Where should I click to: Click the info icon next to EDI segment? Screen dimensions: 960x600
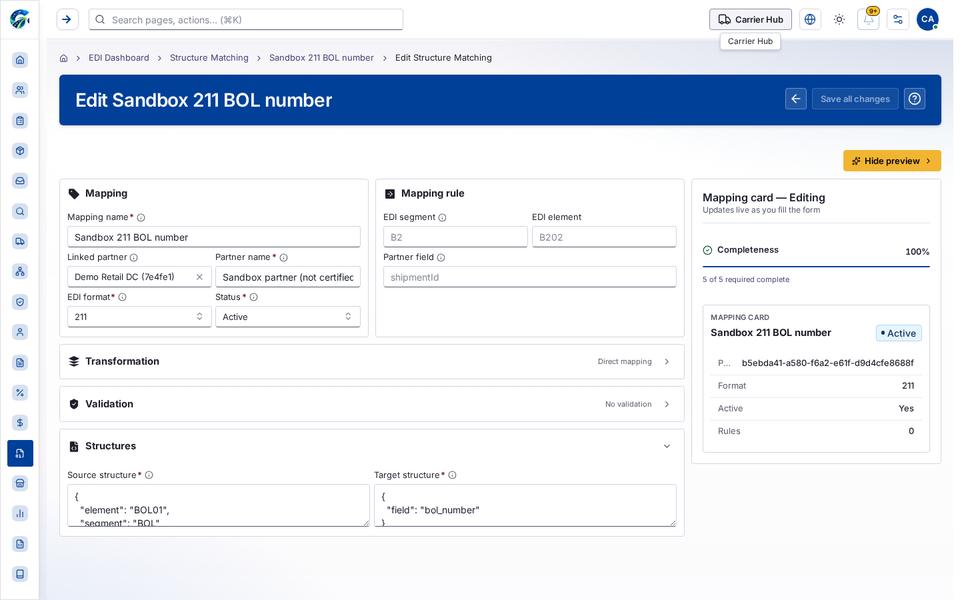coord(442,217)
